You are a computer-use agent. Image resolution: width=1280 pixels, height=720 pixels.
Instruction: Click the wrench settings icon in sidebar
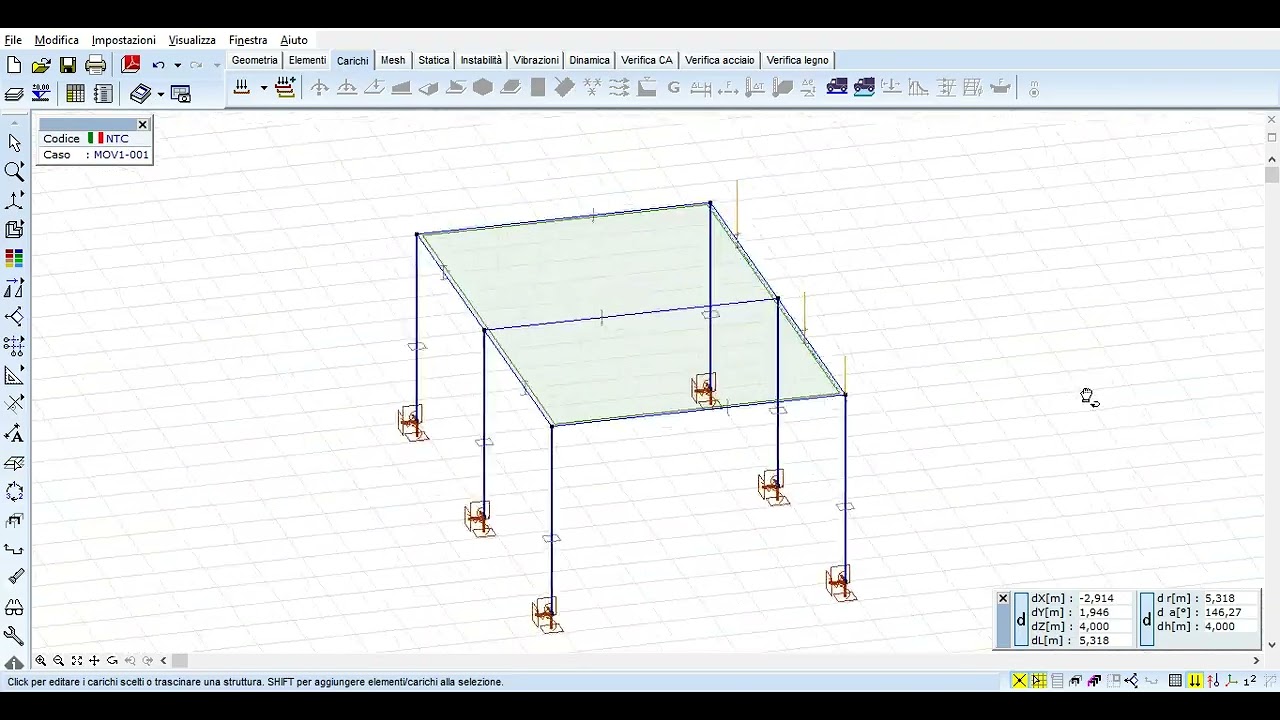tap(14, 635)
